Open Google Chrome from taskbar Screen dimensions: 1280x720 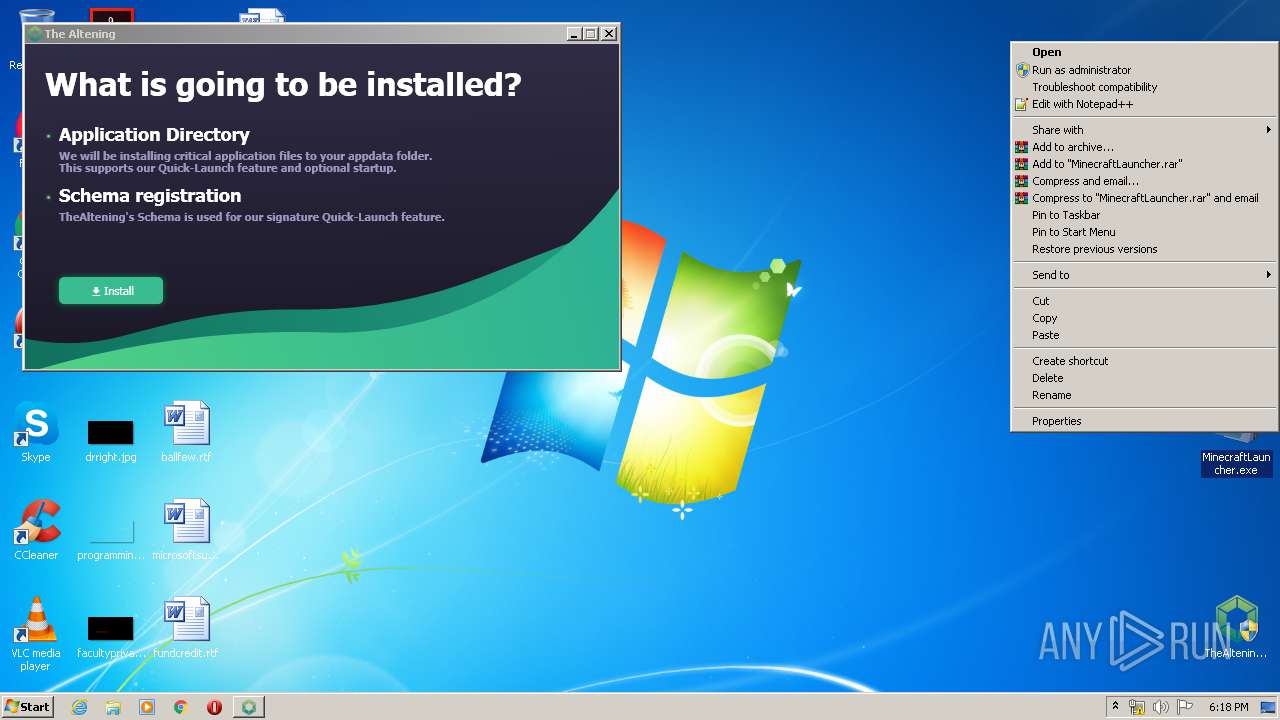[181, 707]
